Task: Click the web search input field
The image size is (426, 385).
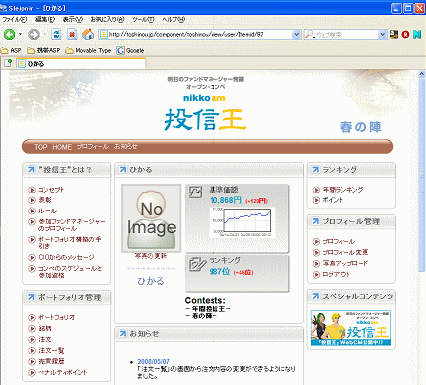Action: tap(345, 34)
